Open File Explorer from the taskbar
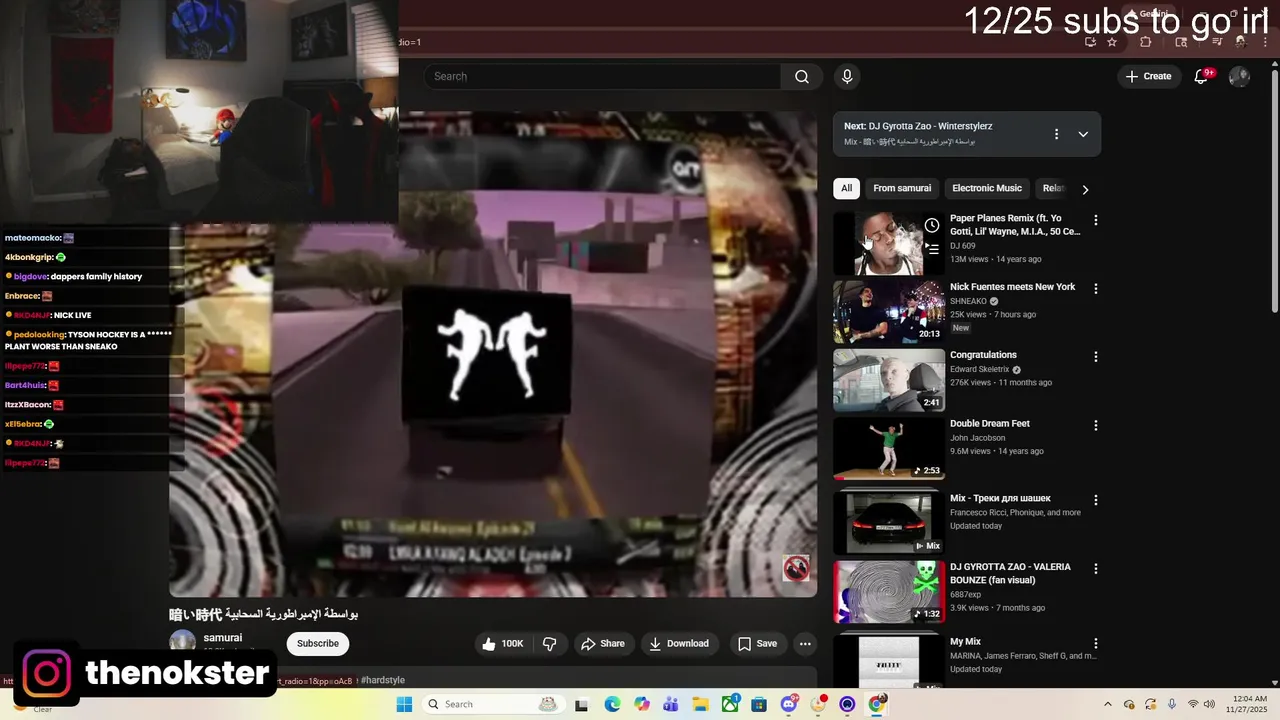Screen dimensions: 1280x720 pyautogui.click(x=701, y=704)
